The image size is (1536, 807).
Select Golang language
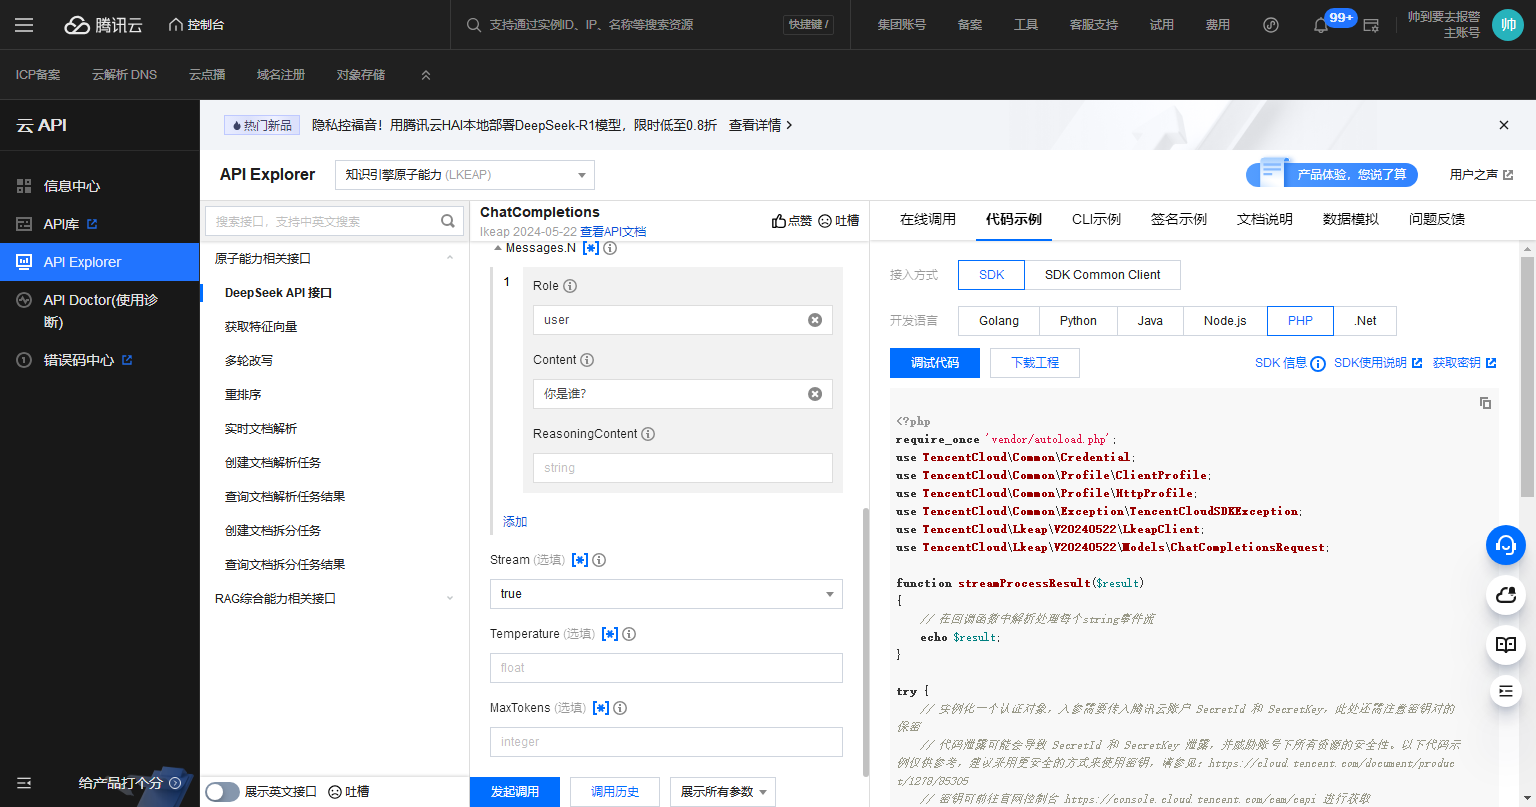(x=999, y=321)
